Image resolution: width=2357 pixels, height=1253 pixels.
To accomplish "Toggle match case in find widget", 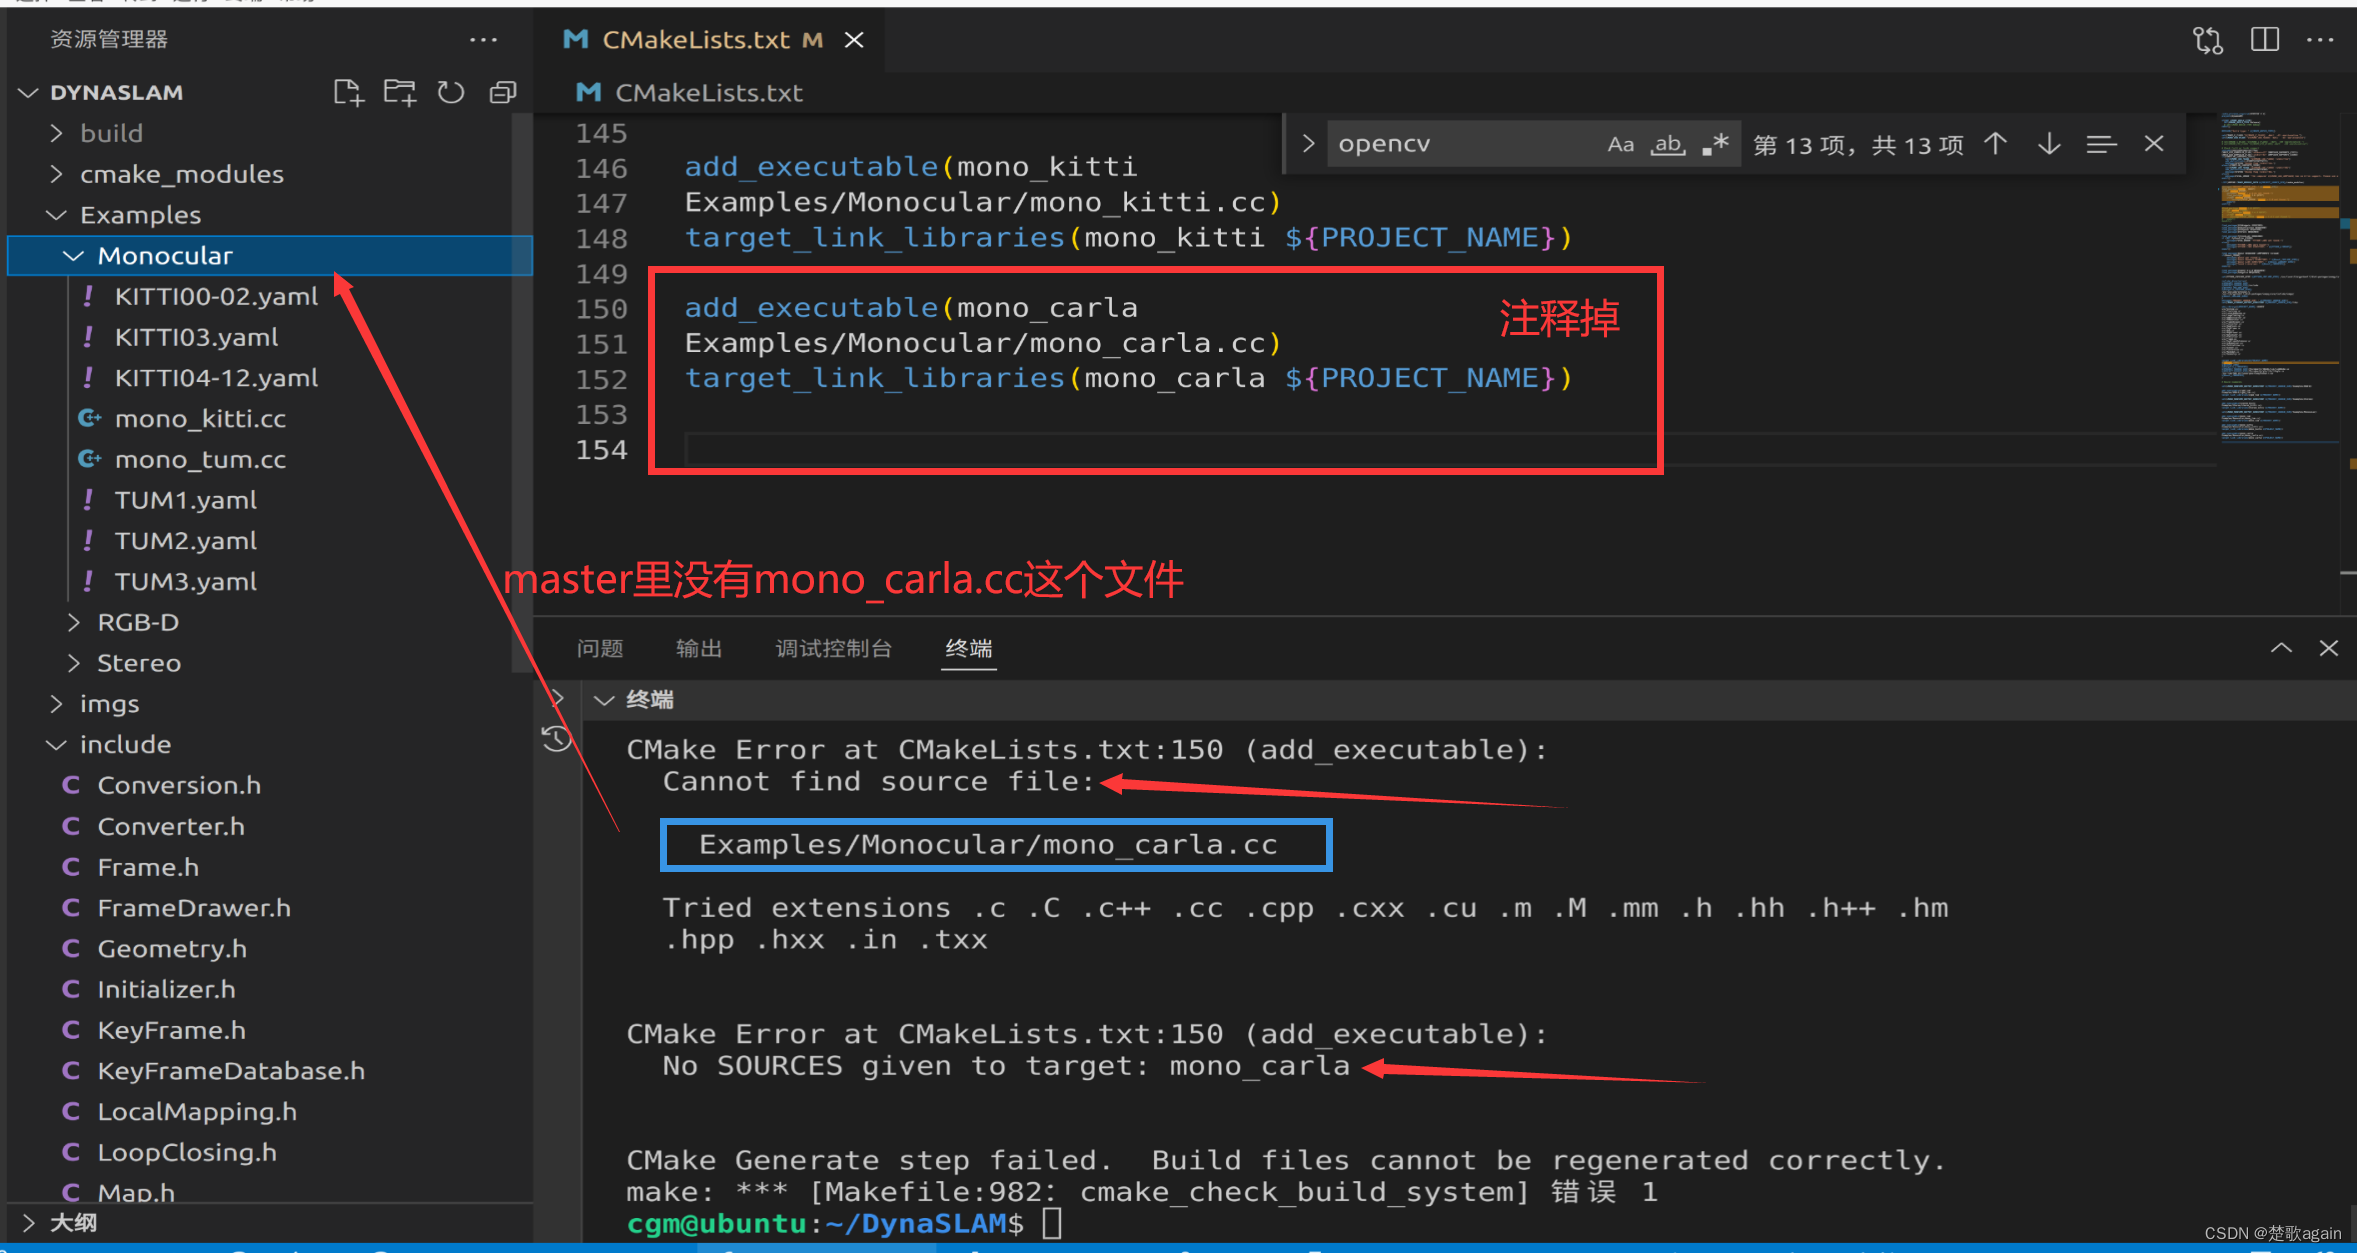I will pos(1620,145).
